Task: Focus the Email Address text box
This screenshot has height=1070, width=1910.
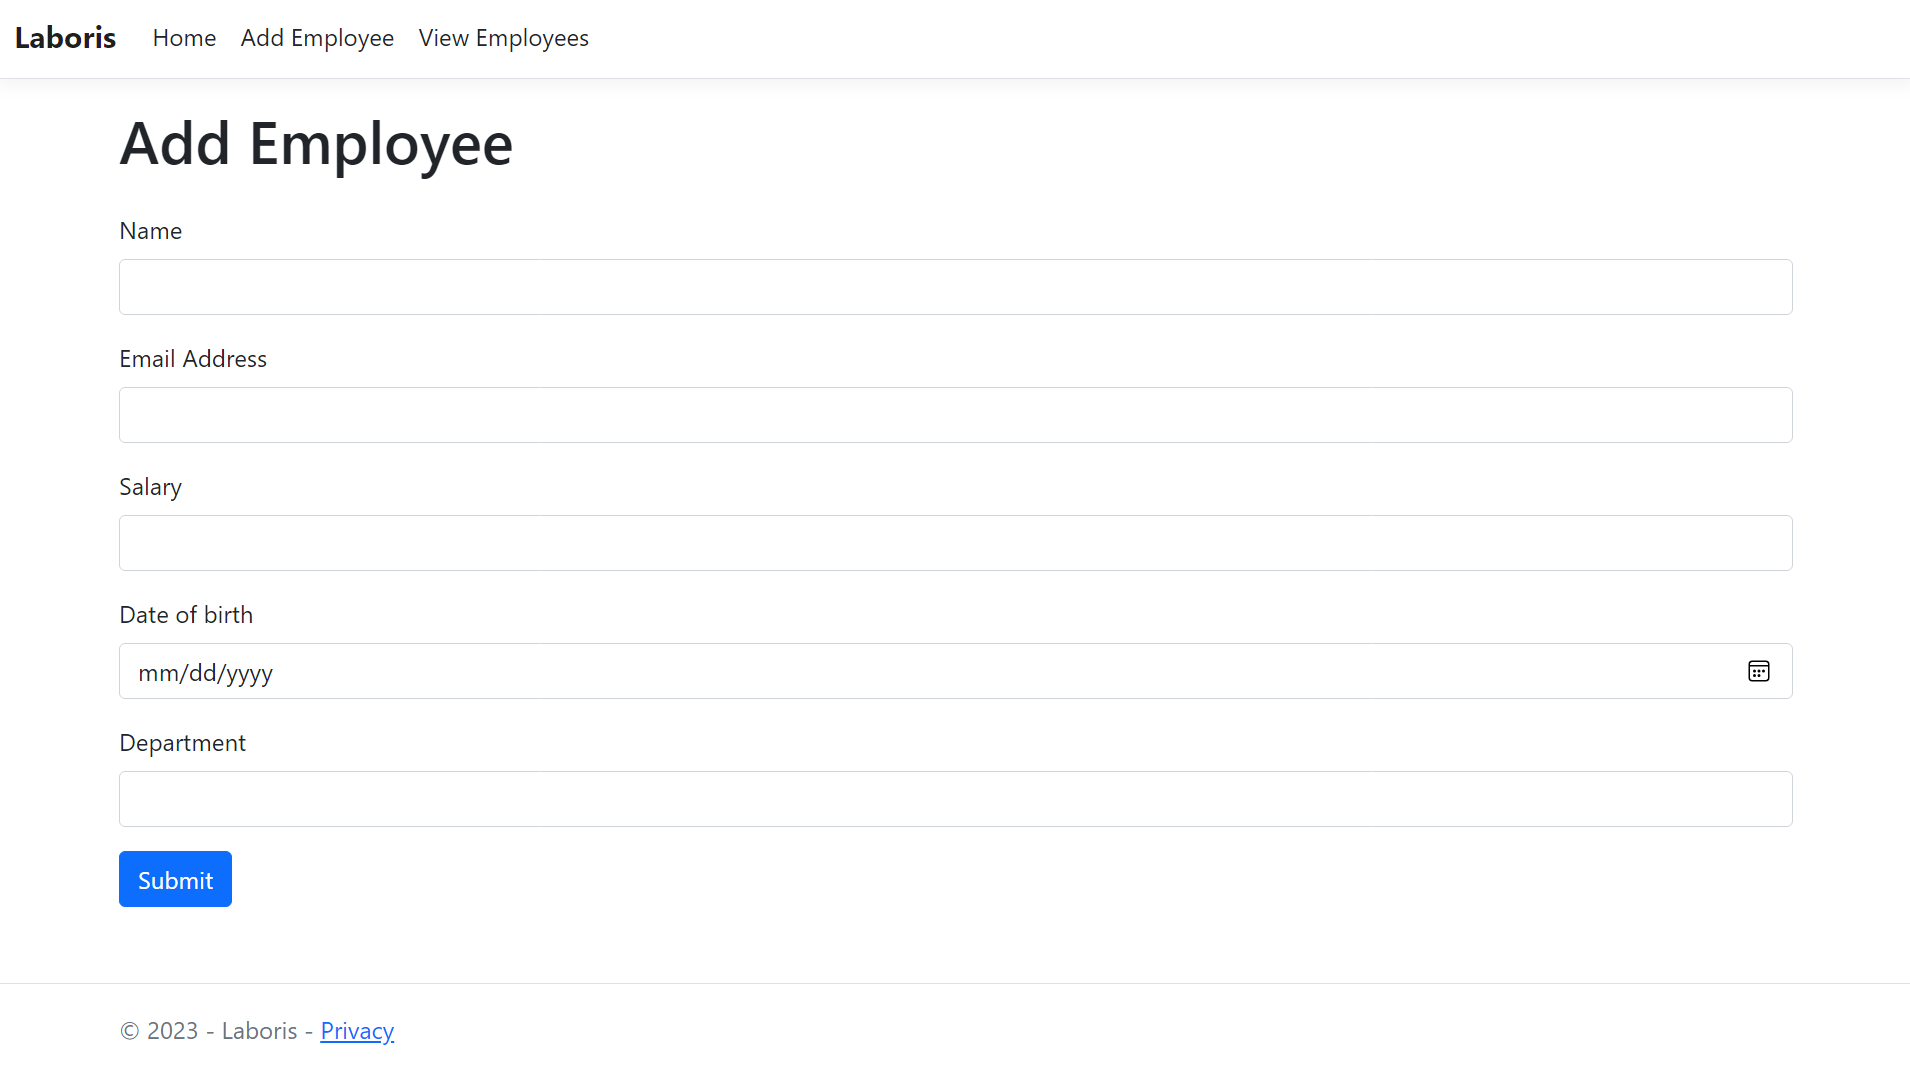Action: pyautogui.click(x=955, y=415)
